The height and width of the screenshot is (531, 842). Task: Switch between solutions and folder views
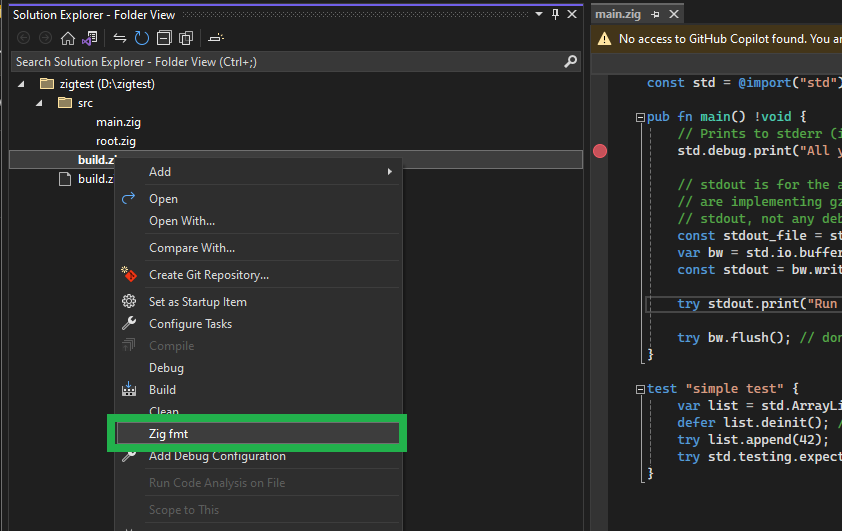(x=89, y=38)
